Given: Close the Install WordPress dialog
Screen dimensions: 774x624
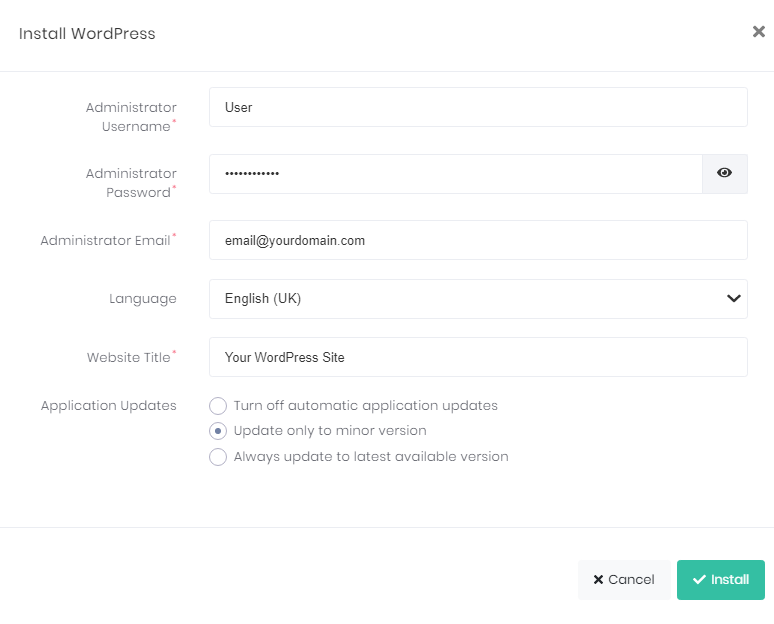Looking at the screenshot, I should [759, 32].
